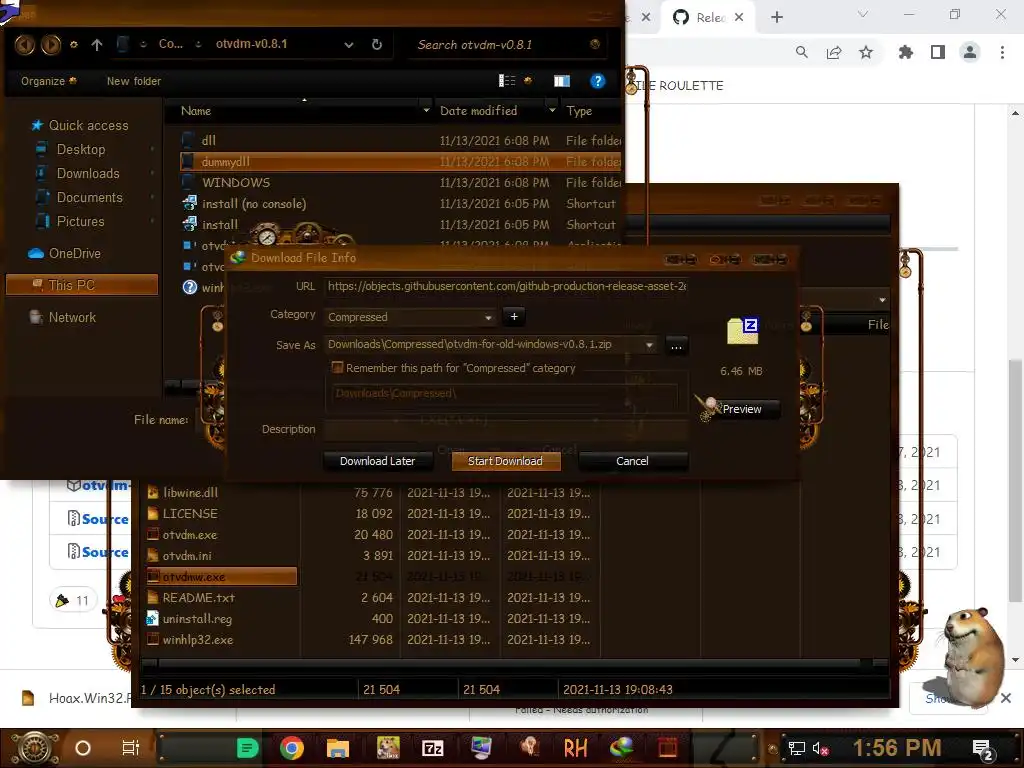Open explorer help icon

[597, 81]
